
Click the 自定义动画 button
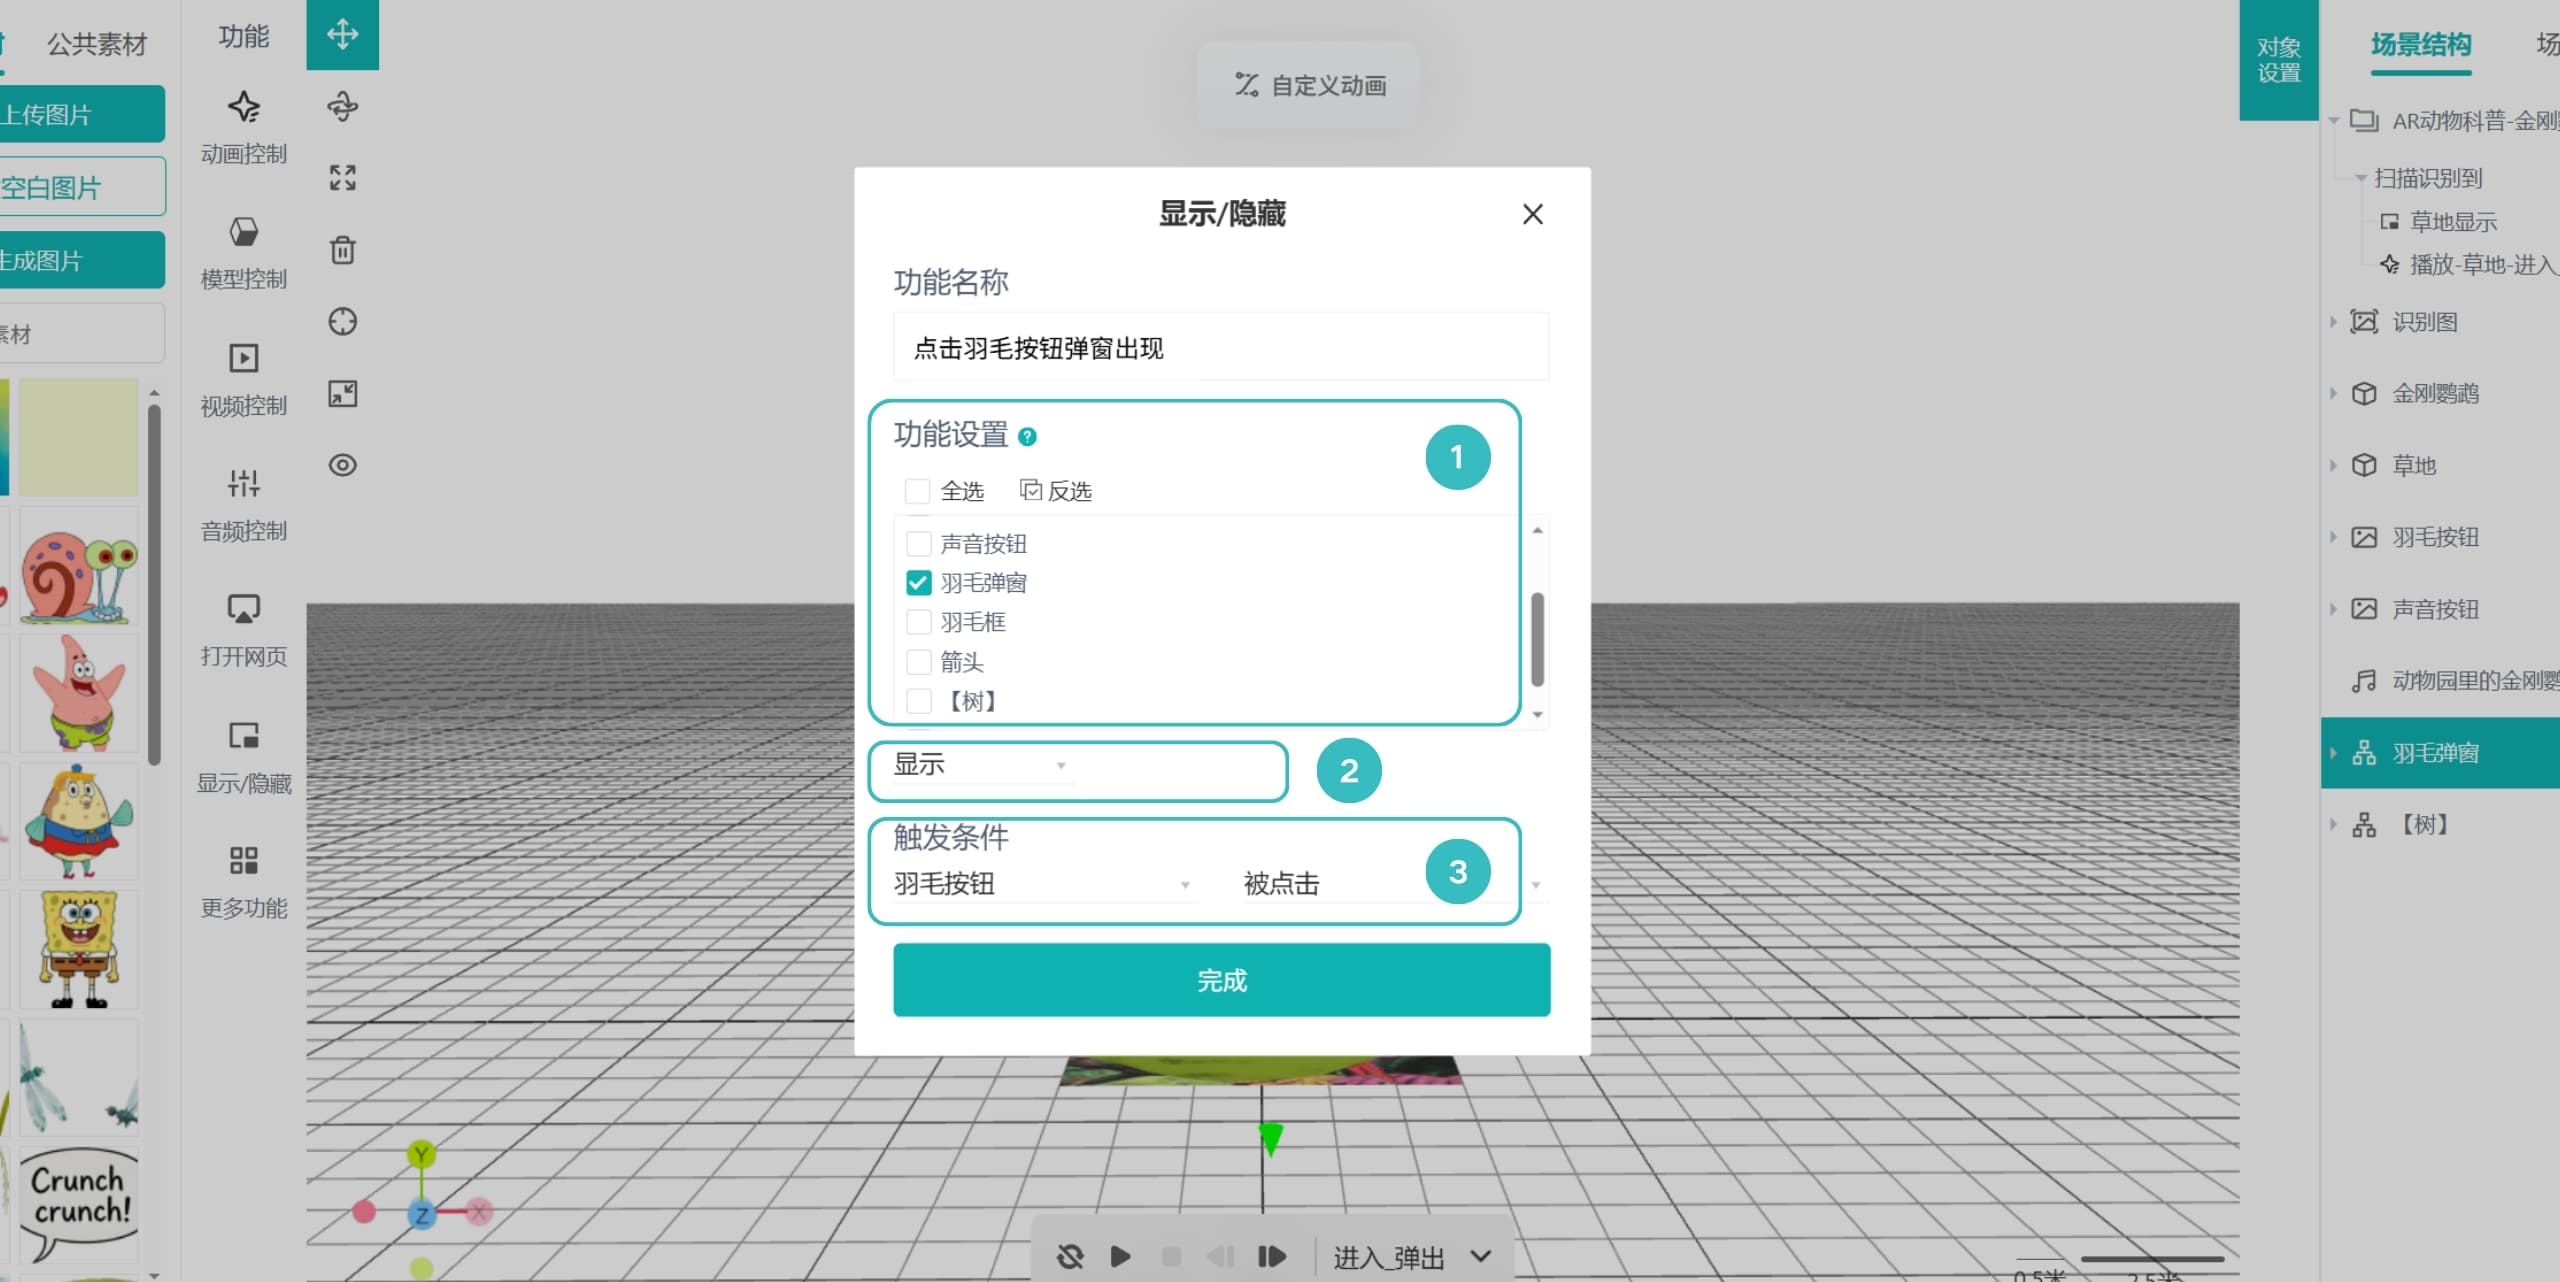pyautogui.click(x=1309, y=85)
